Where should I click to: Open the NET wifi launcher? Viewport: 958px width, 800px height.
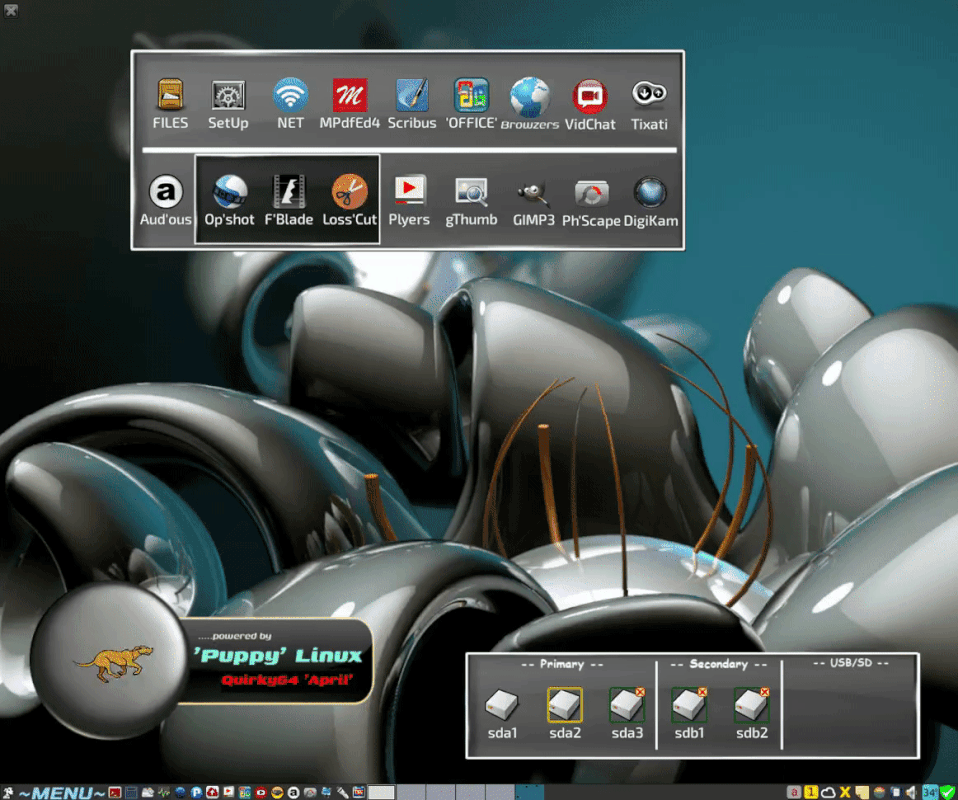[x=290, y=95]
